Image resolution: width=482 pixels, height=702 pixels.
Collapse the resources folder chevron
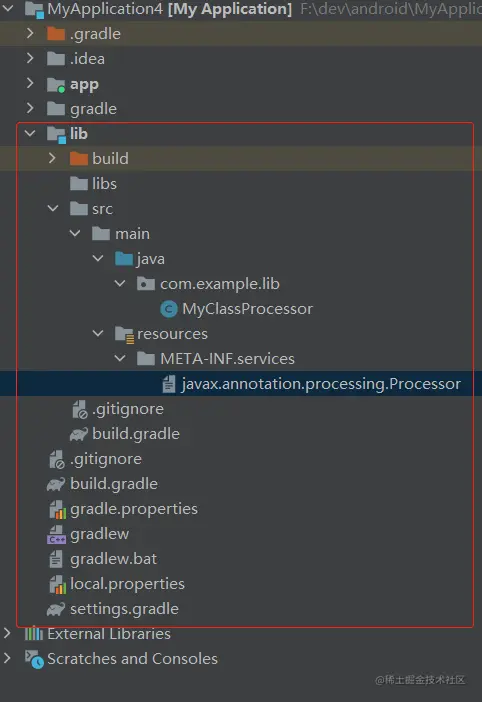(98, 334)
